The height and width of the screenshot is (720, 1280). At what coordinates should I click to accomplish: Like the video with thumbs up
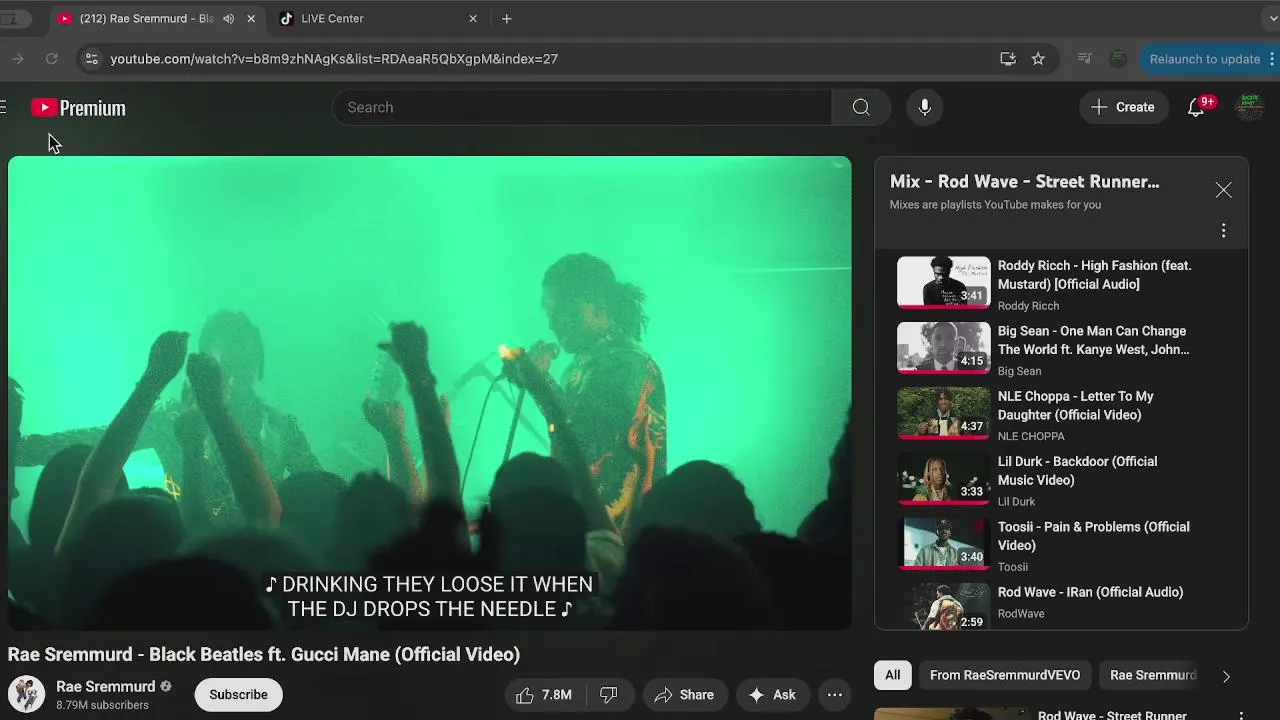(x=544, y=695)
